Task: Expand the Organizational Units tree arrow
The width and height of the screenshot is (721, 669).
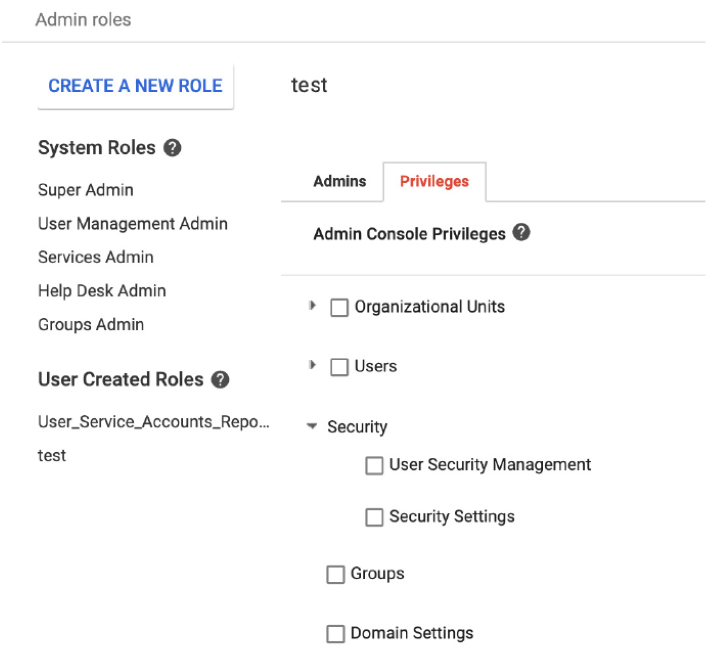Action: (x=313, y=307)
